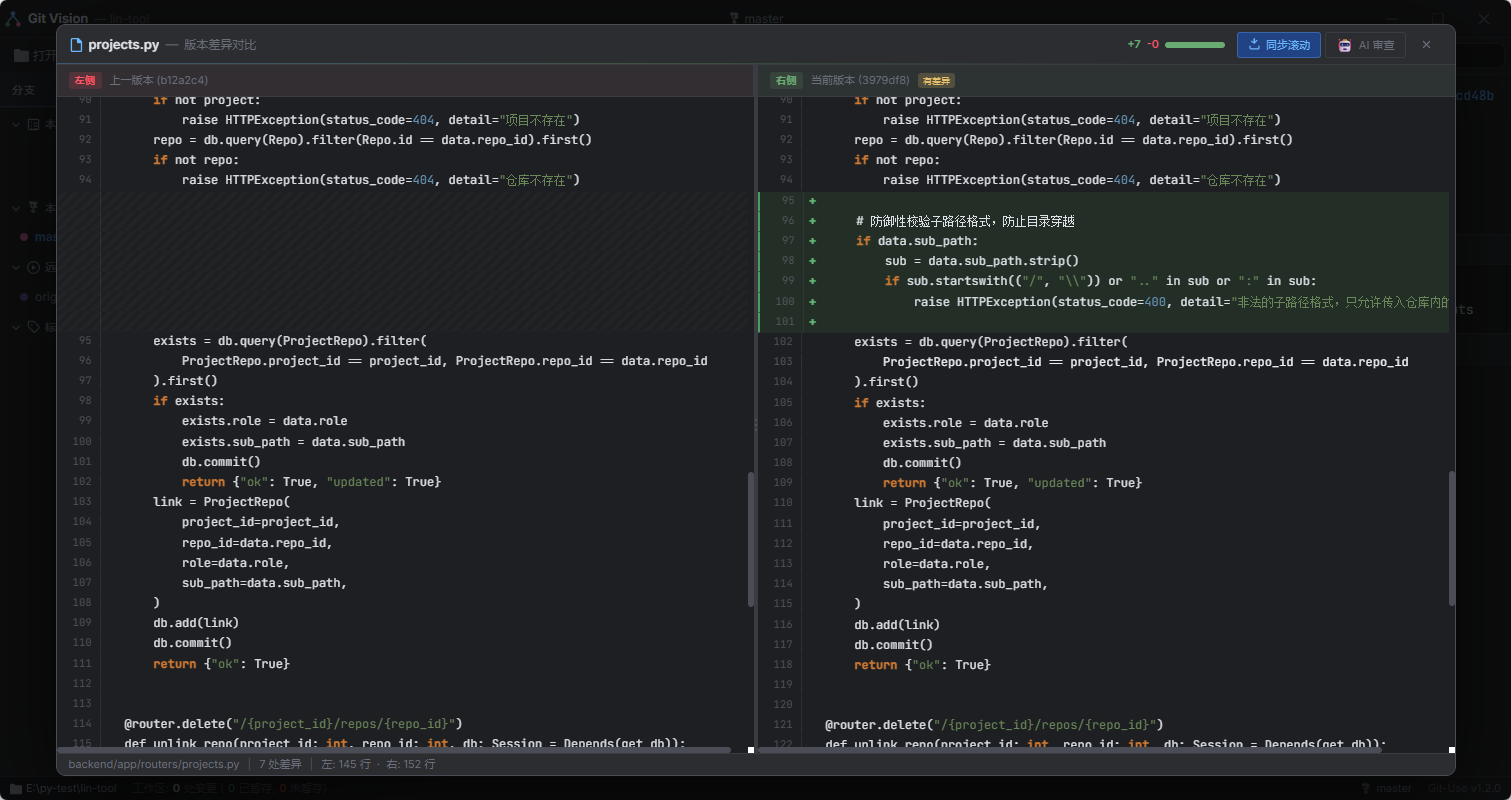Viewport: 1511px width, 800px height.
Task: Collapse the remotes section chevron in the sidebar
Action: (x=16, y=267)
